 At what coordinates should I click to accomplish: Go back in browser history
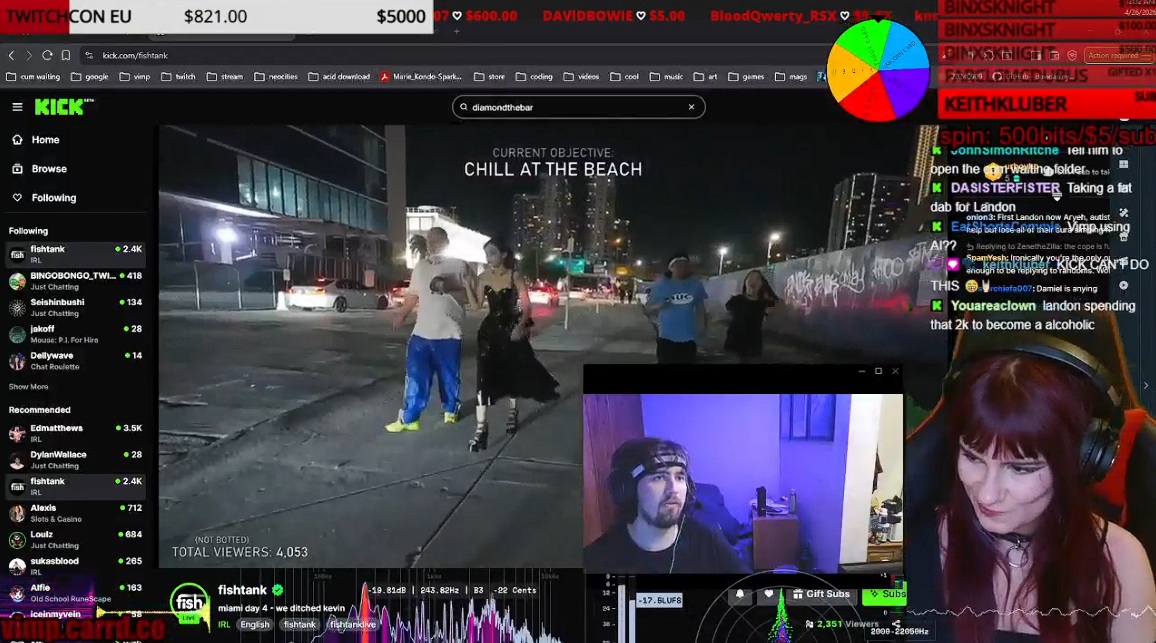click(12, 55)
